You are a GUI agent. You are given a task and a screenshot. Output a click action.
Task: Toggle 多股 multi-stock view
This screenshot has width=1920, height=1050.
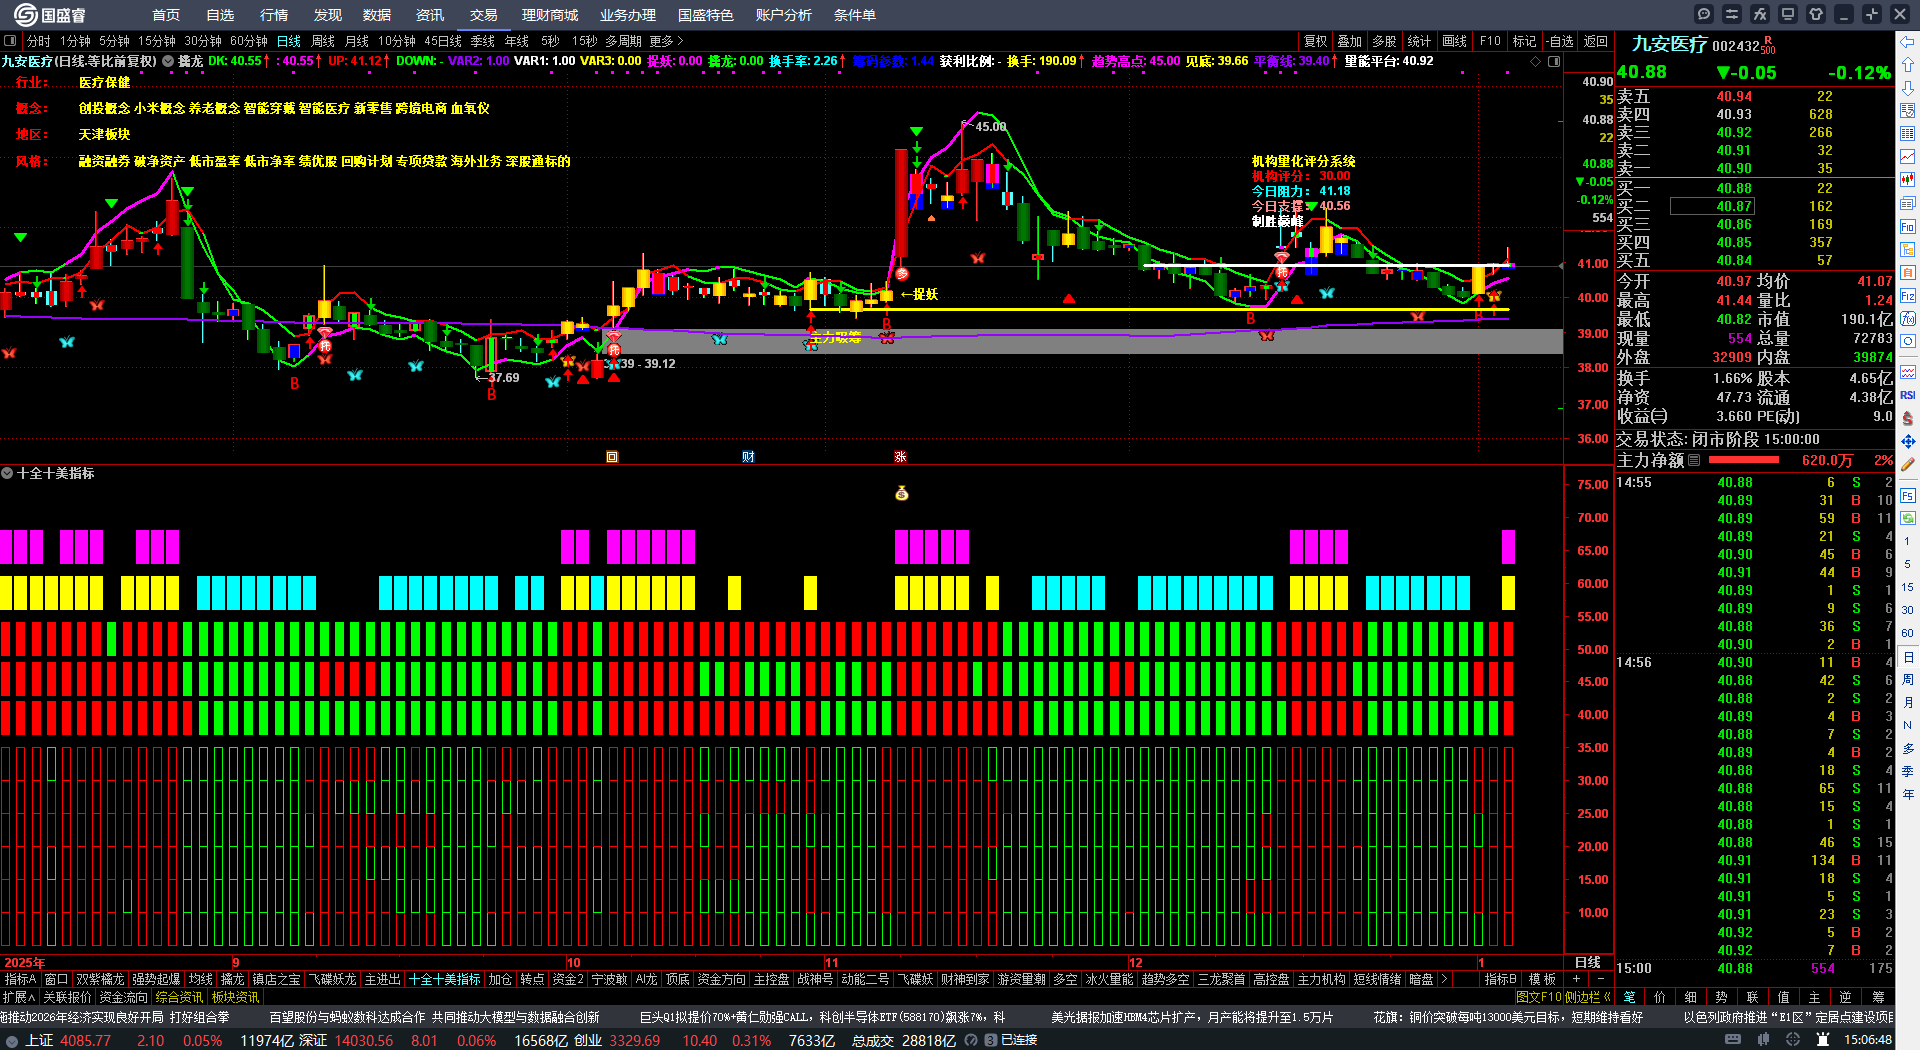pyautogui.click(x=1384, y=41)
